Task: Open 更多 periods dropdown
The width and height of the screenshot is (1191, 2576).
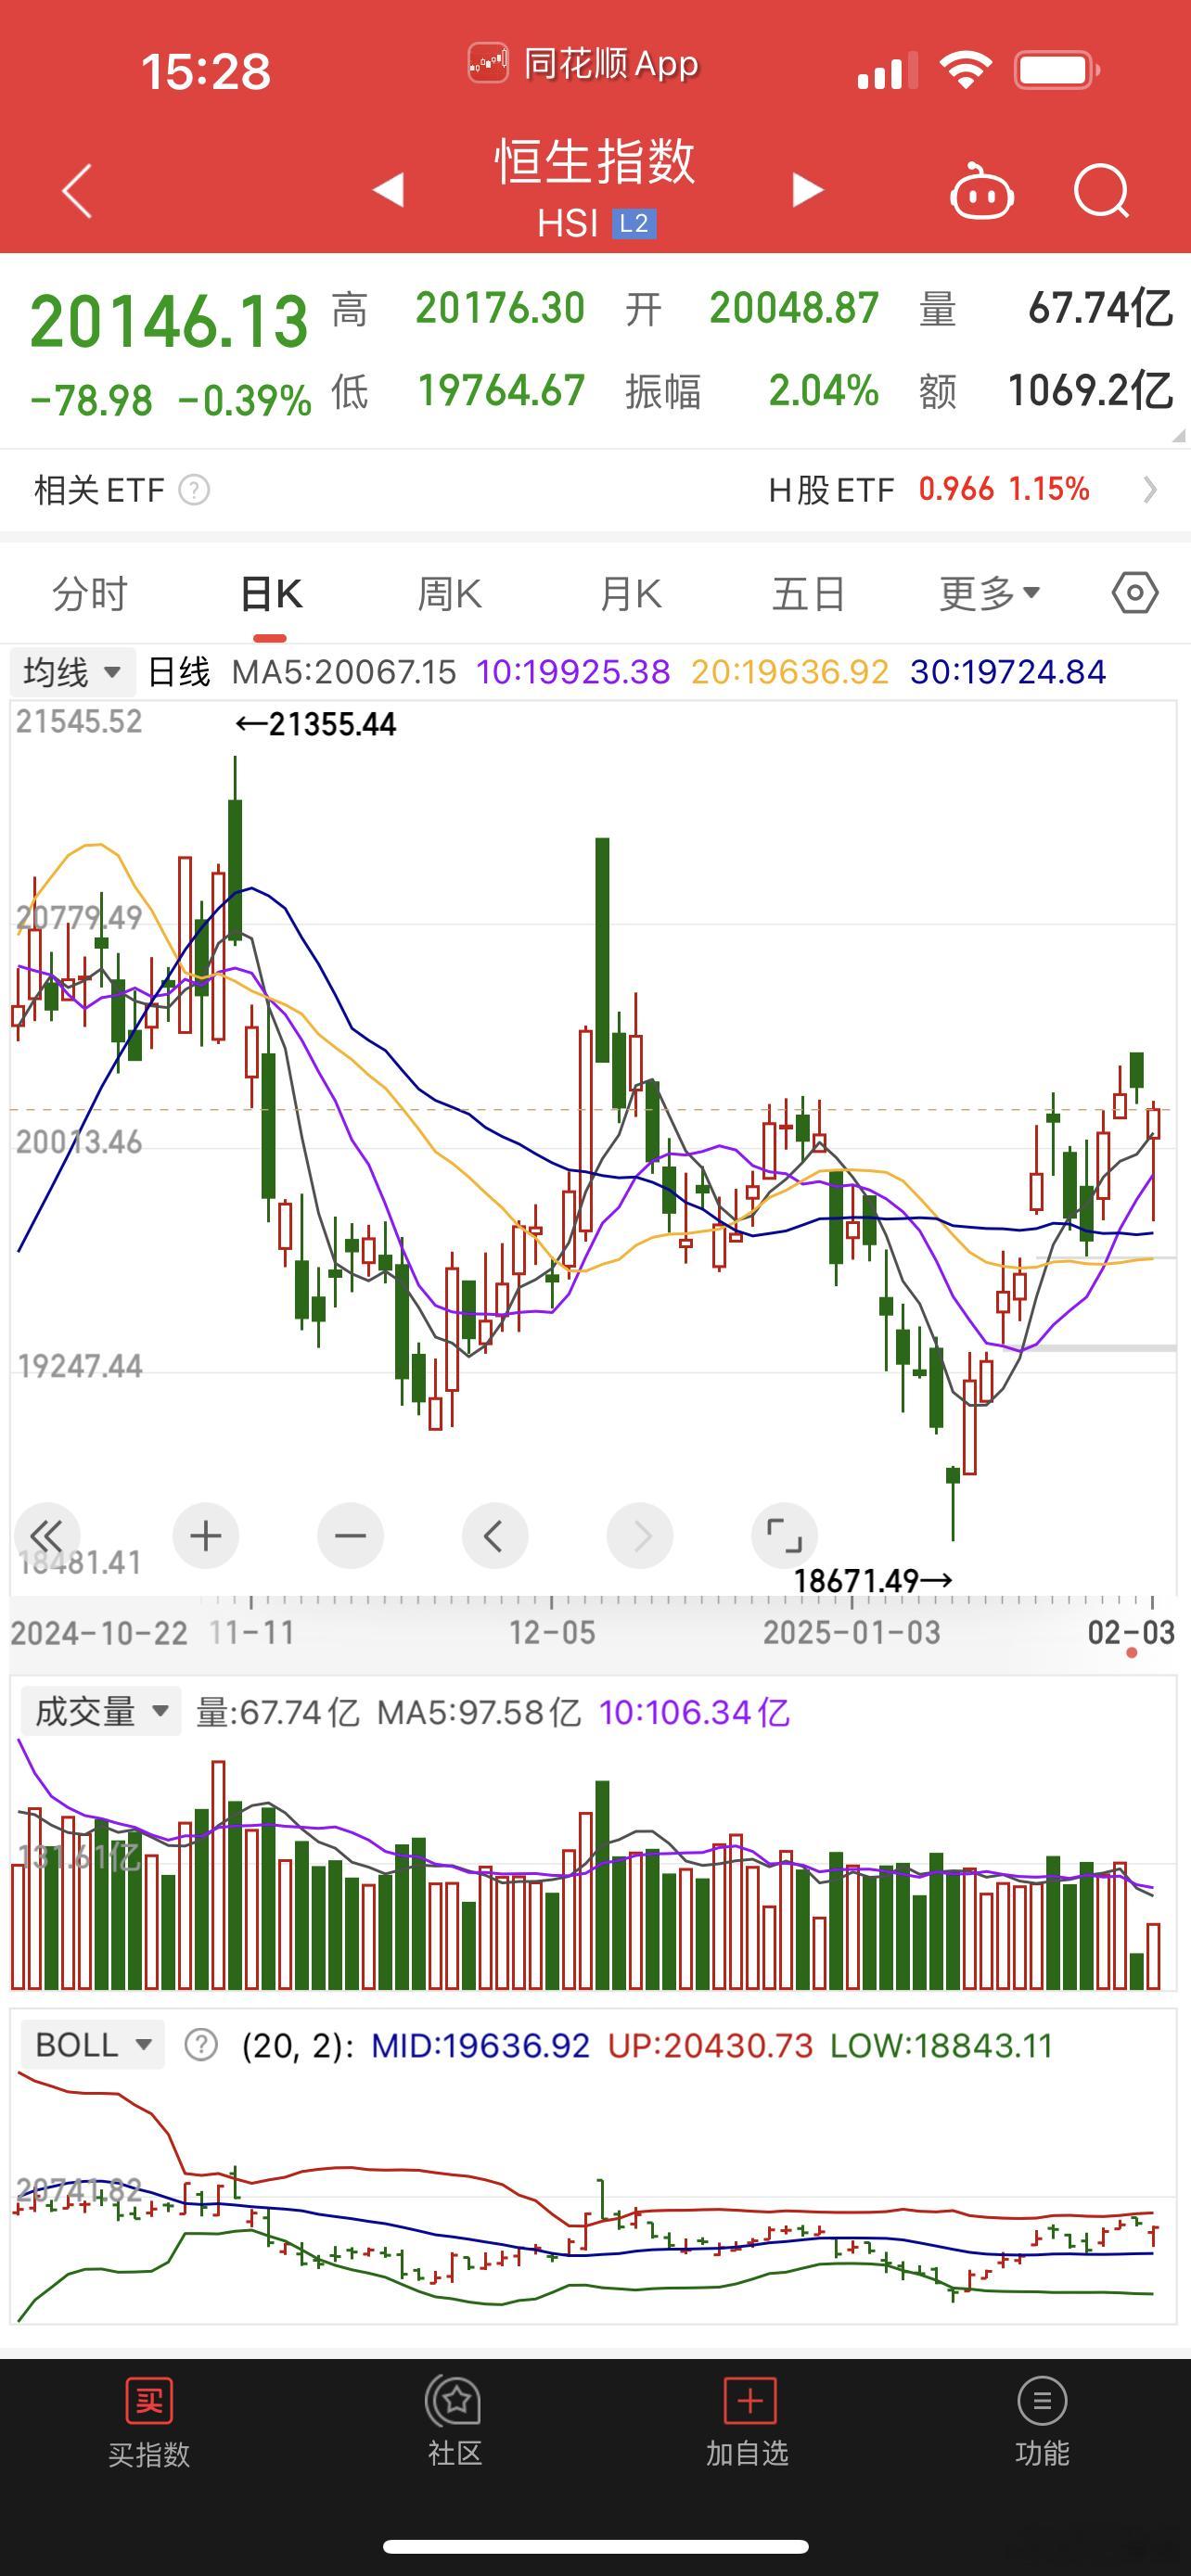Action: (990, 594)
